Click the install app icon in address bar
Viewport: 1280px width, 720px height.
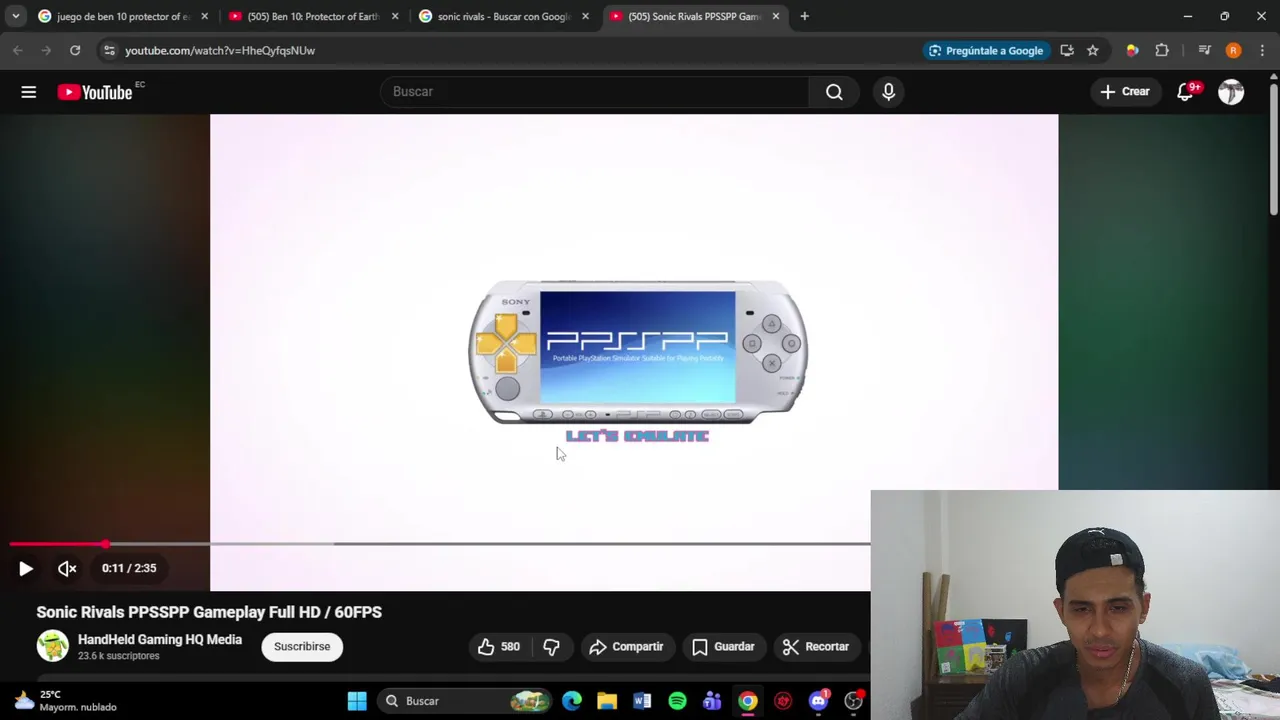point(1067,50)
